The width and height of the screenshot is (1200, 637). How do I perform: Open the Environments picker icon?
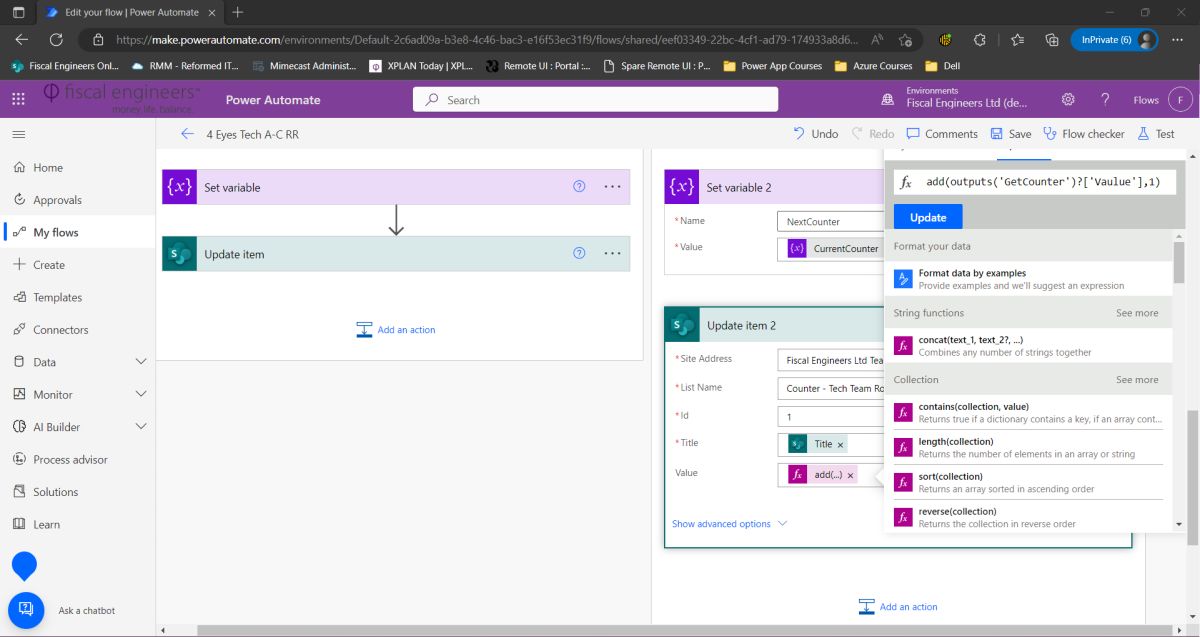coord(888,99)
